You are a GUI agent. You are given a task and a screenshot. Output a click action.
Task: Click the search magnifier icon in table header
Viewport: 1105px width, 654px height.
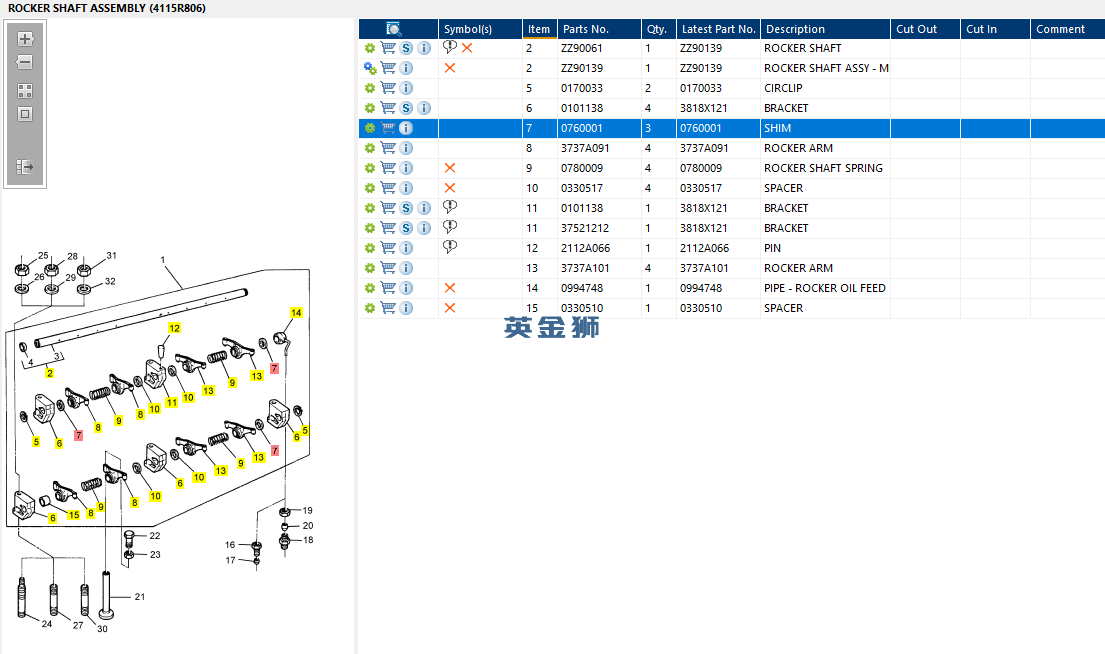pyautogui.click(x=393, y=29)
